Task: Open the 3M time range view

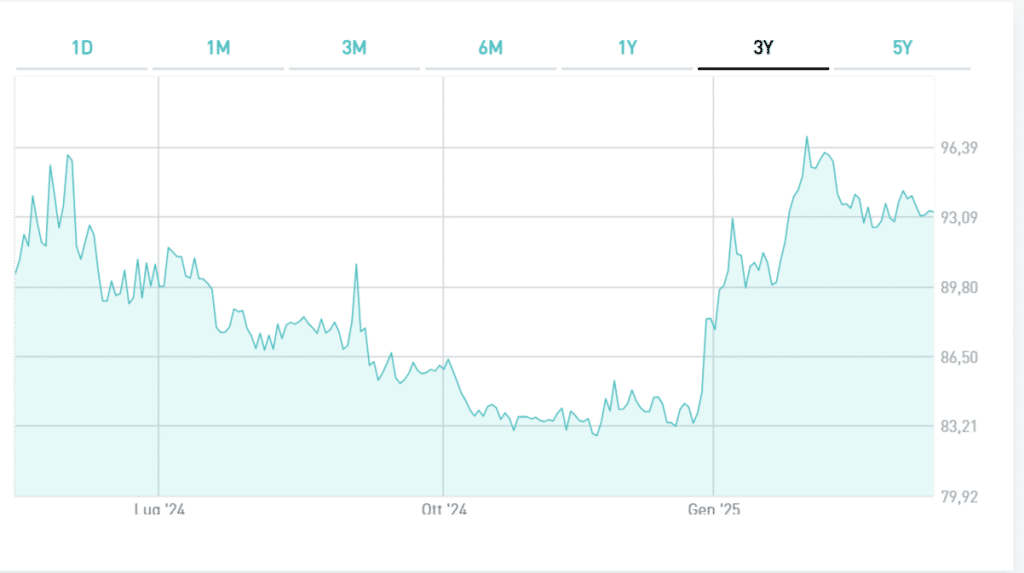Action: [x=354, y=48]
